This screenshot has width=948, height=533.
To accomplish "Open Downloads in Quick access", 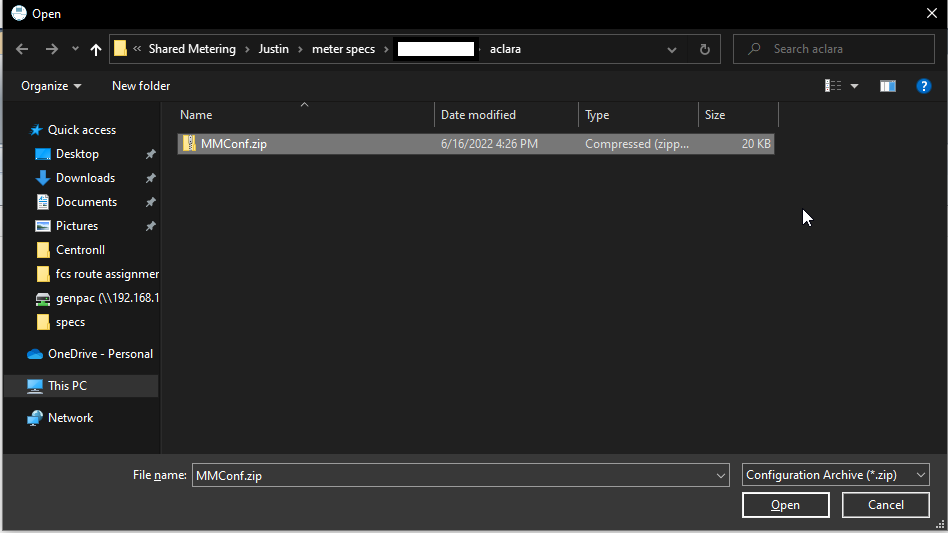I will (85, 178).
